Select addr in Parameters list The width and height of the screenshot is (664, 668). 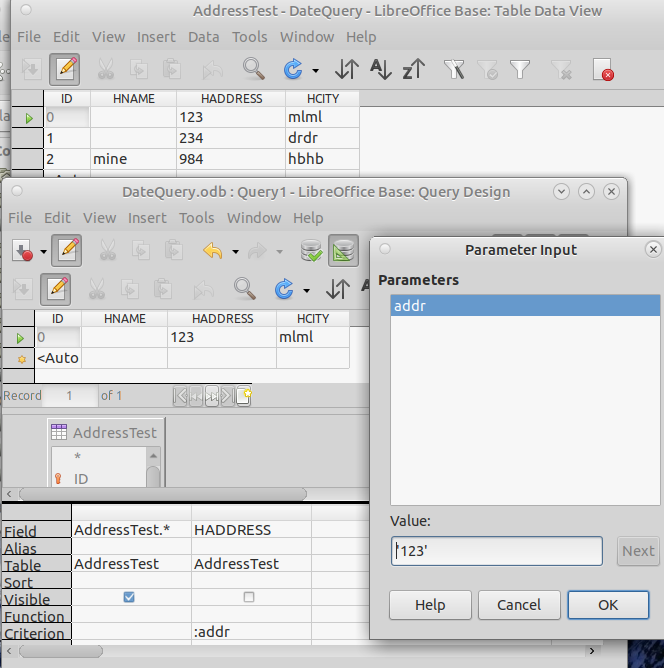pos(525,306)
